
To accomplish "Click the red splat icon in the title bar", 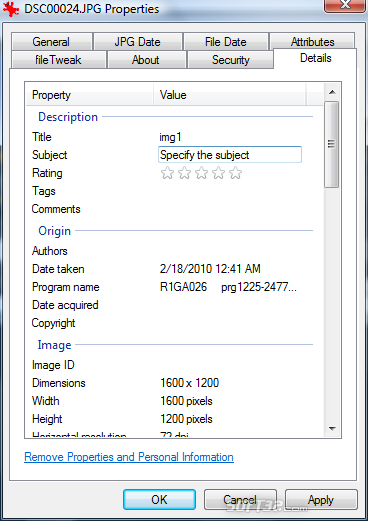I will click(11, 9).
